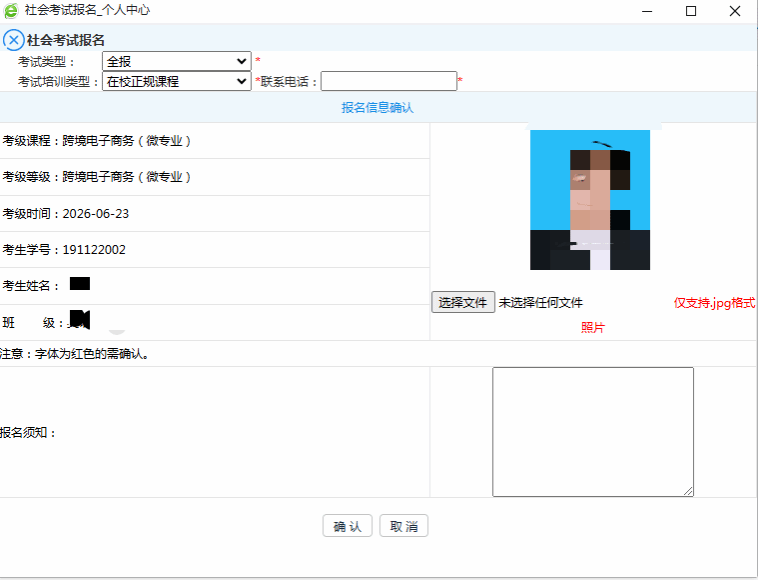
Task: Click the green browser logo in title bar
Action: tap(11, 11)
